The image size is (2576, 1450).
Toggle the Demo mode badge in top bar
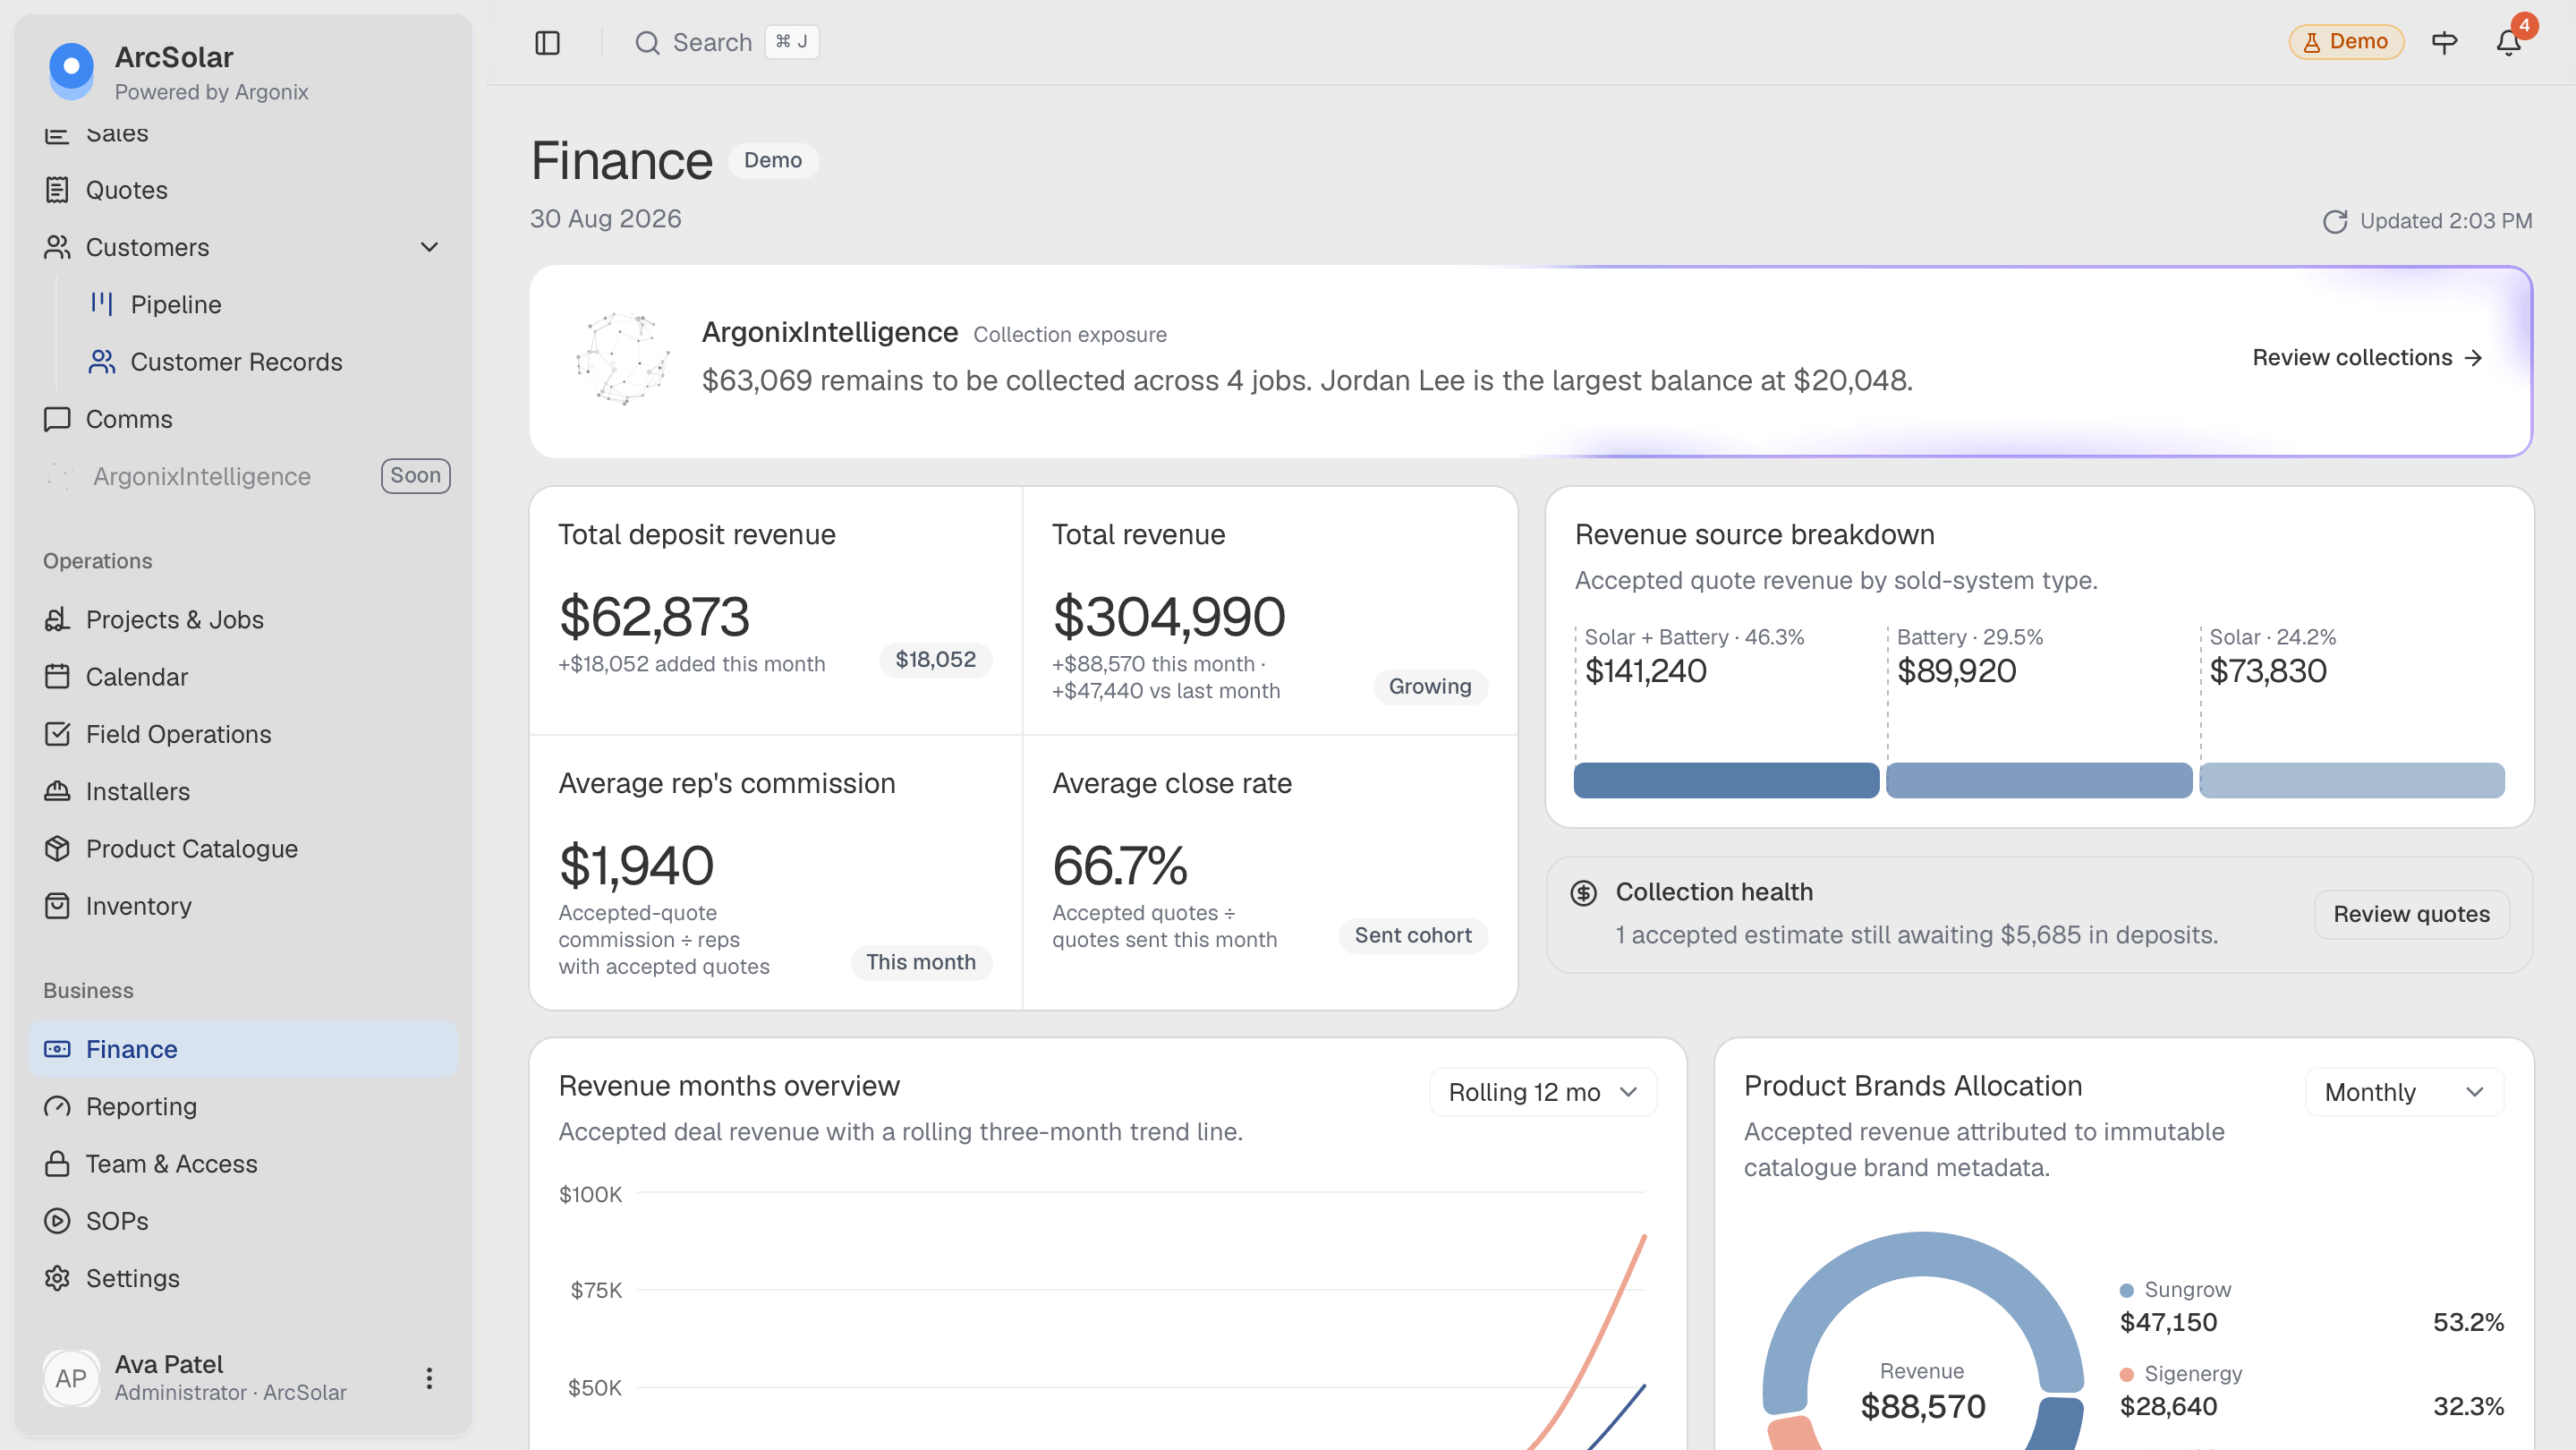click(x=2346, y=42)
